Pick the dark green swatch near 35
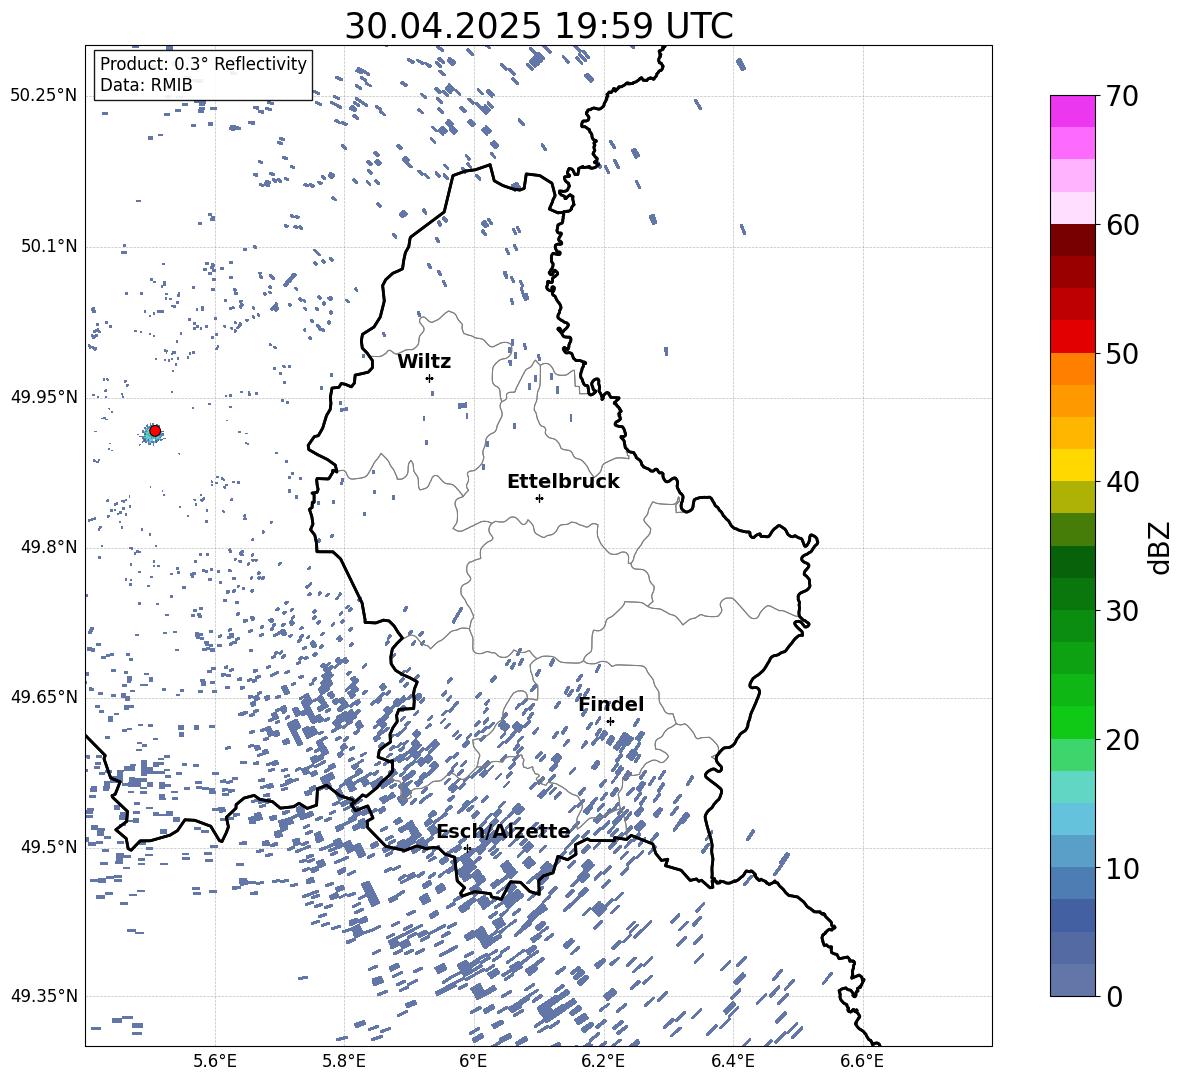Image resolution: width=1184 pixels, height=1081 pixels. click(x=1073, y=562)
